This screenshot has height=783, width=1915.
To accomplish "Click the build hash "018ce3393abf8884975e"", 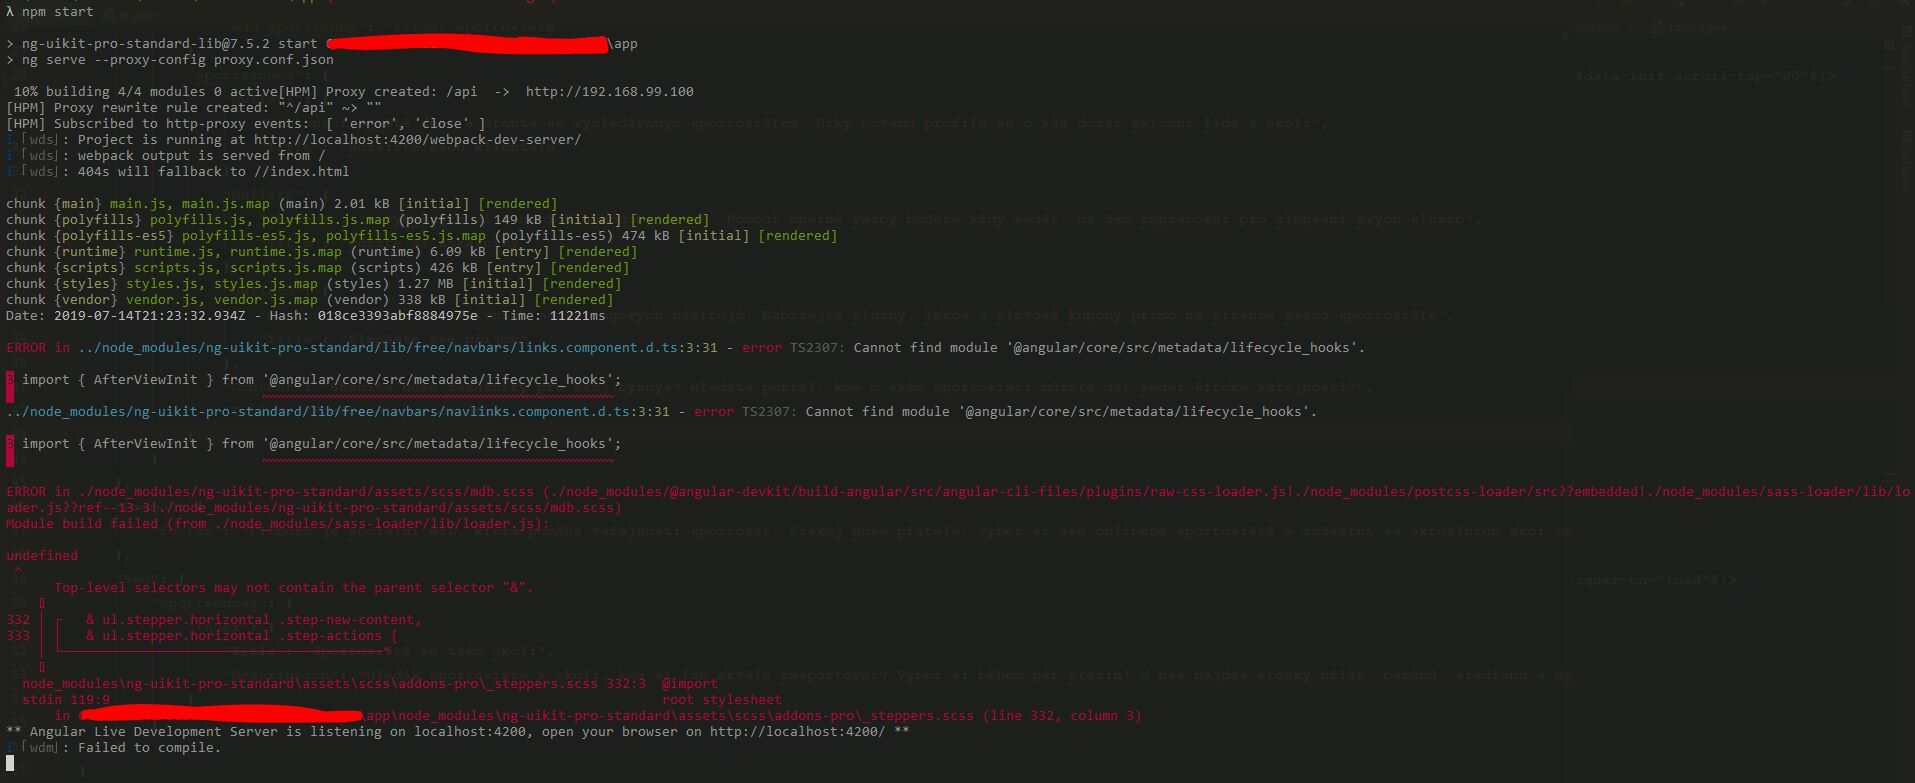I will (397, 316).
